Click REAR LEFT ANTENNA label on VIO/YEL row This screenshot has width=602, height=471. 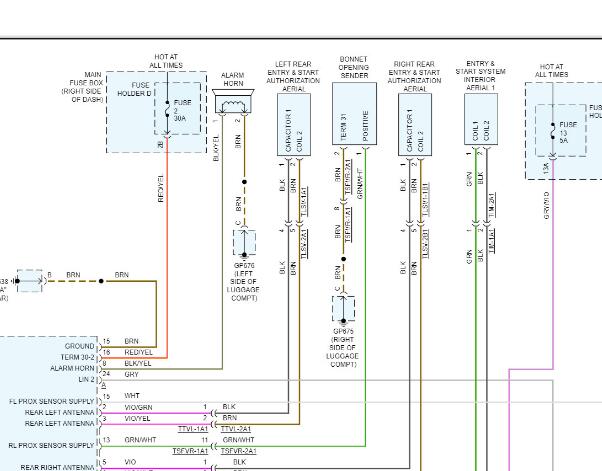coord(60,423)
